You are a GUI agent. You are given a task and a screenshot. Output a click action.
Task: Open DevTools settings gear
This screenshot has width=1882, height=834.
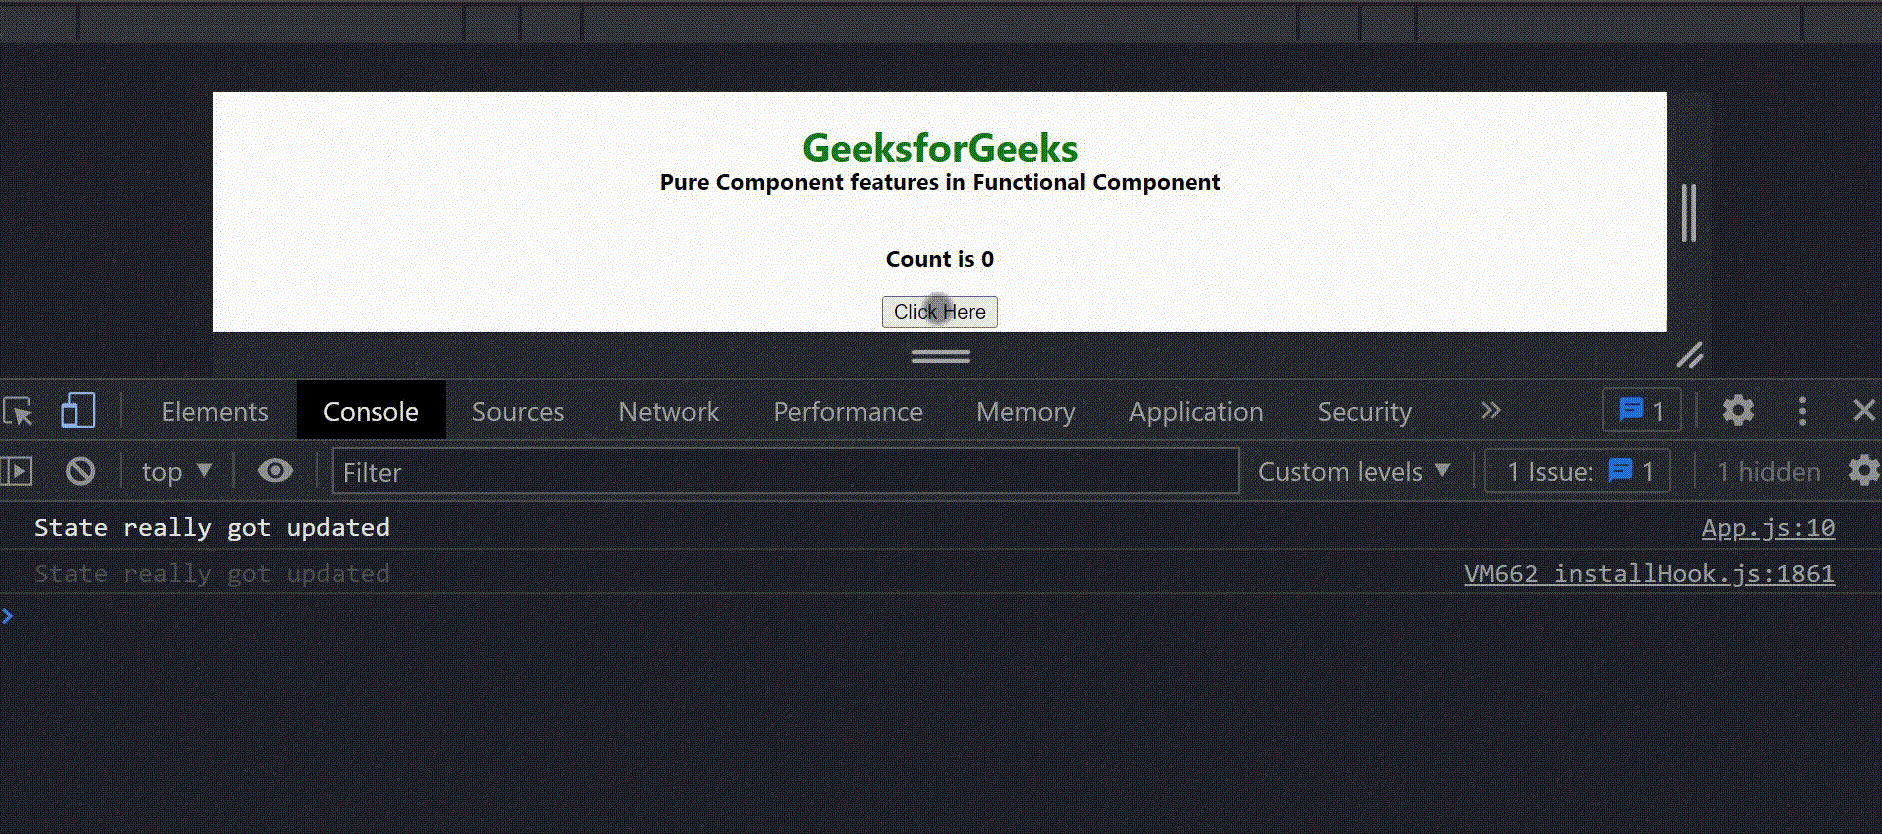(1738, 411)
